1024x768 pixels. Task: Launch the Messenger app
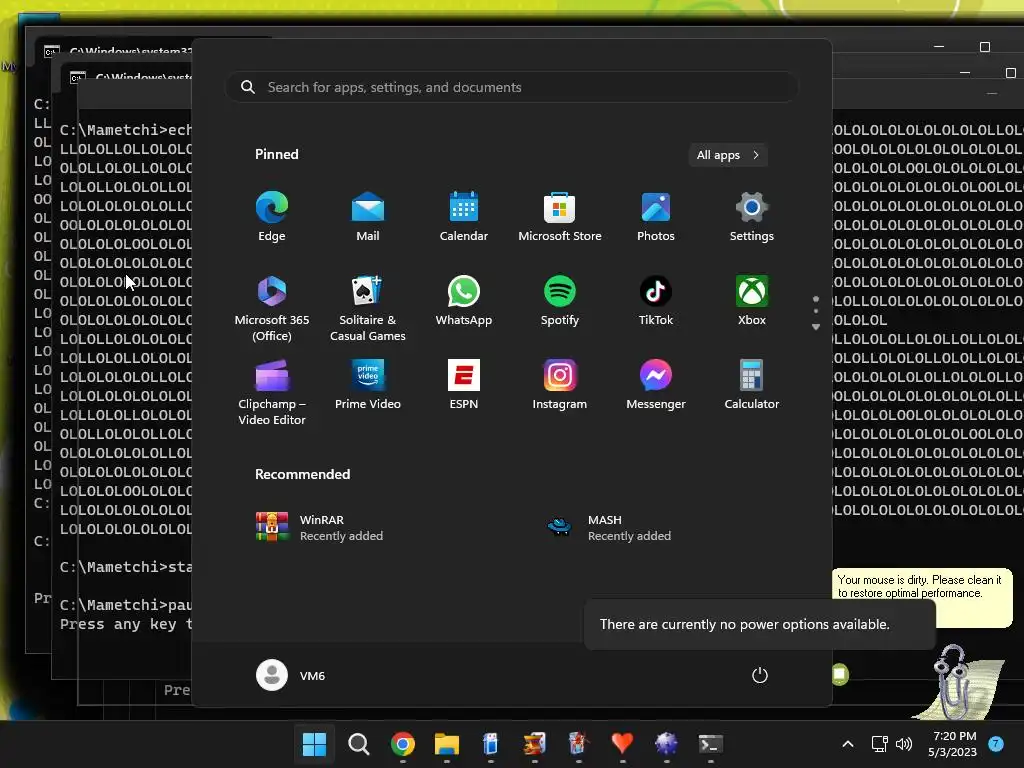pyautogui.click(x=656, y=385)
